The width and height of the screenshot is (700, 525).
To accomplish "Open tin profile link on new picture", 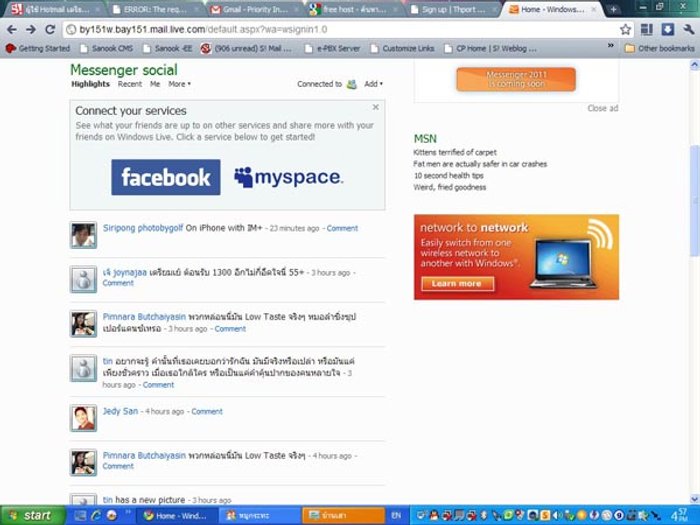I will pos(108,500).
